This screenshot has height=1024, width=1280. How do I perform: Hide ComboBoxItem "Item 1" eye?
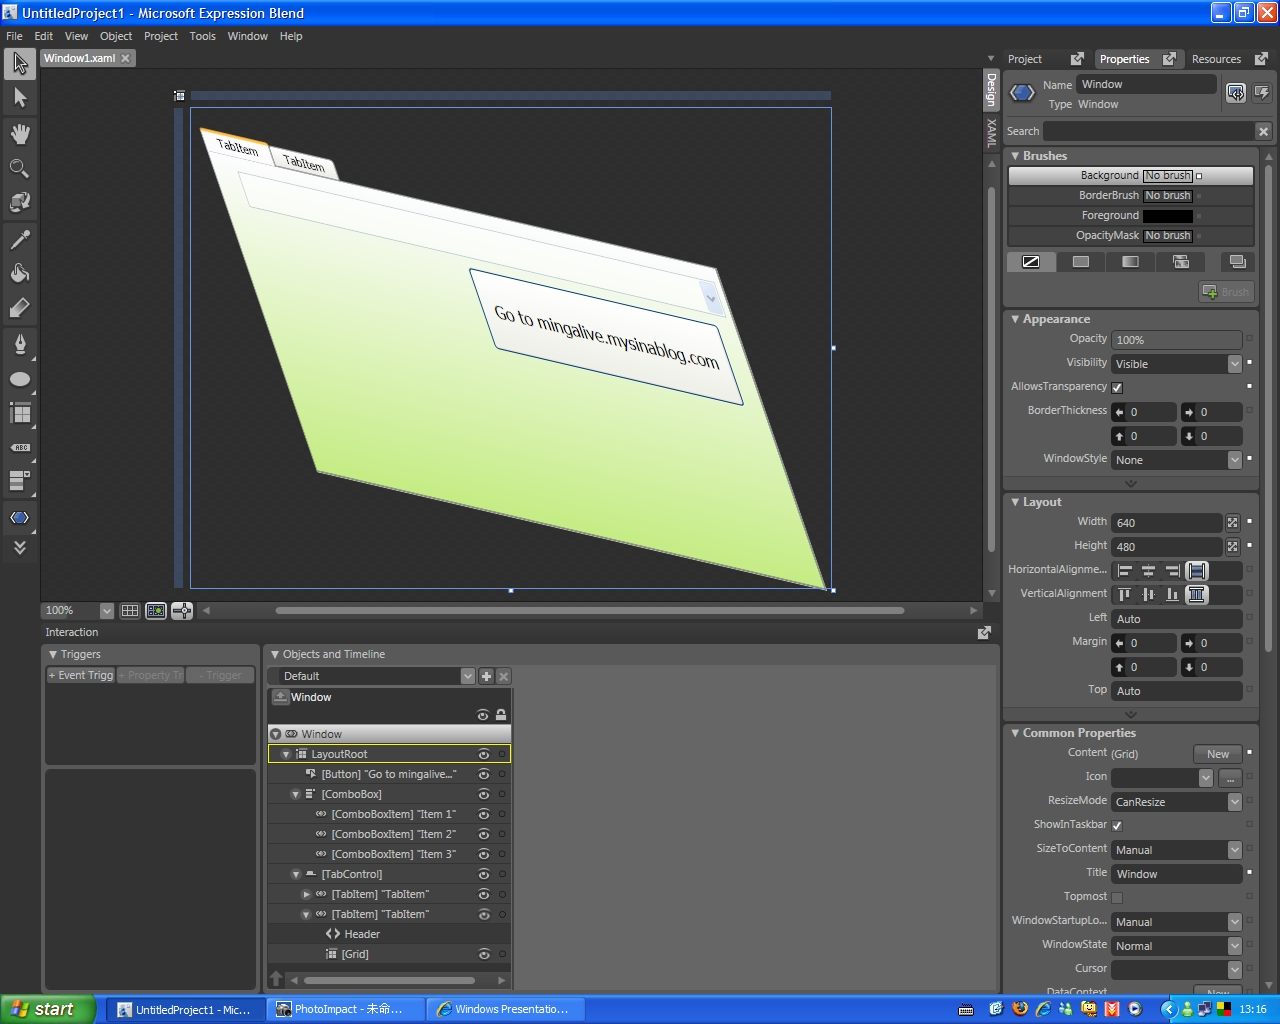(x=484, y=814)
